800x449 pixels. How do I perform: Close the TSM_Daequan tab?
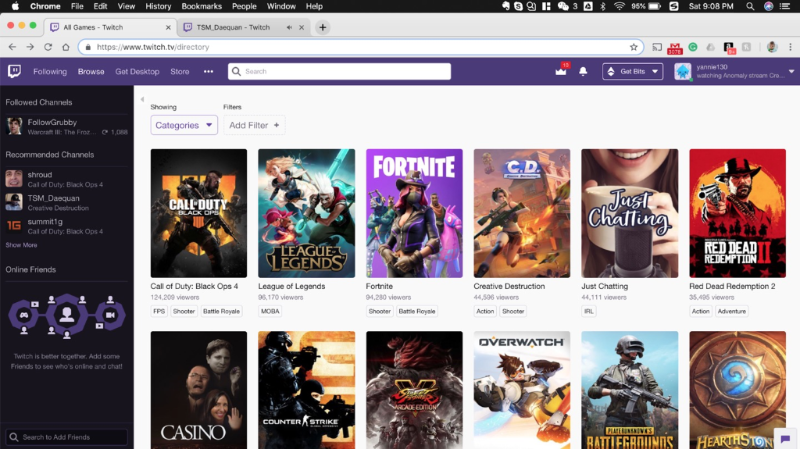click(302, 28)
